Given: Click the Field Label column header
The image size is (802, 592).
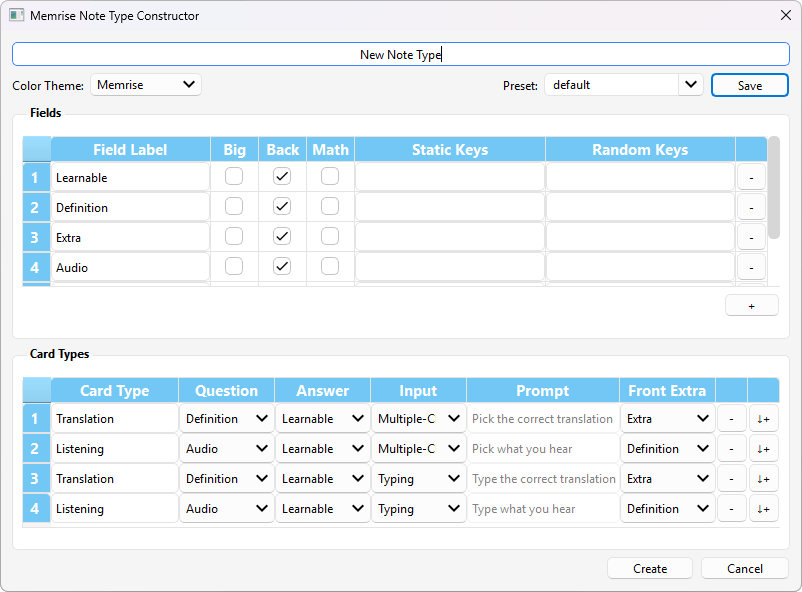Looking at the screenshot, I should (130, 149).
